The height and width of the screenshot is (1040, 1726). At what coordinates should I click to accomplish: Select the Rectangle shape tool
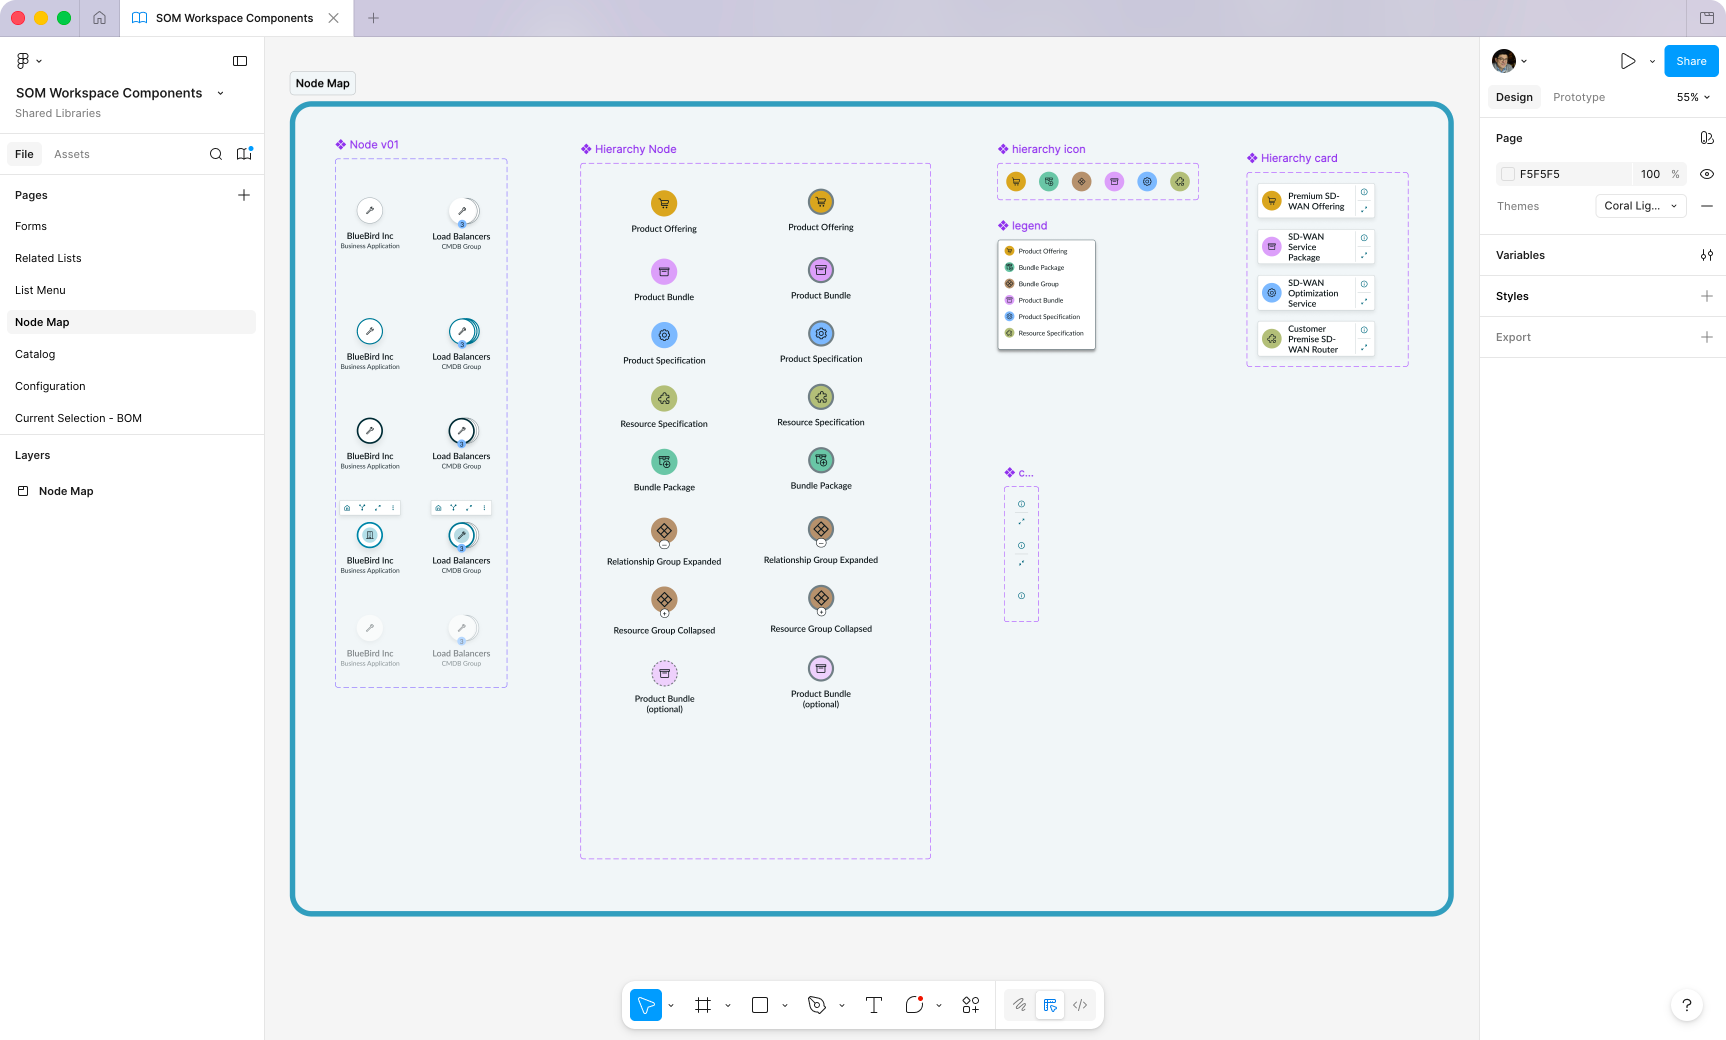click(x=760, y=1005)
